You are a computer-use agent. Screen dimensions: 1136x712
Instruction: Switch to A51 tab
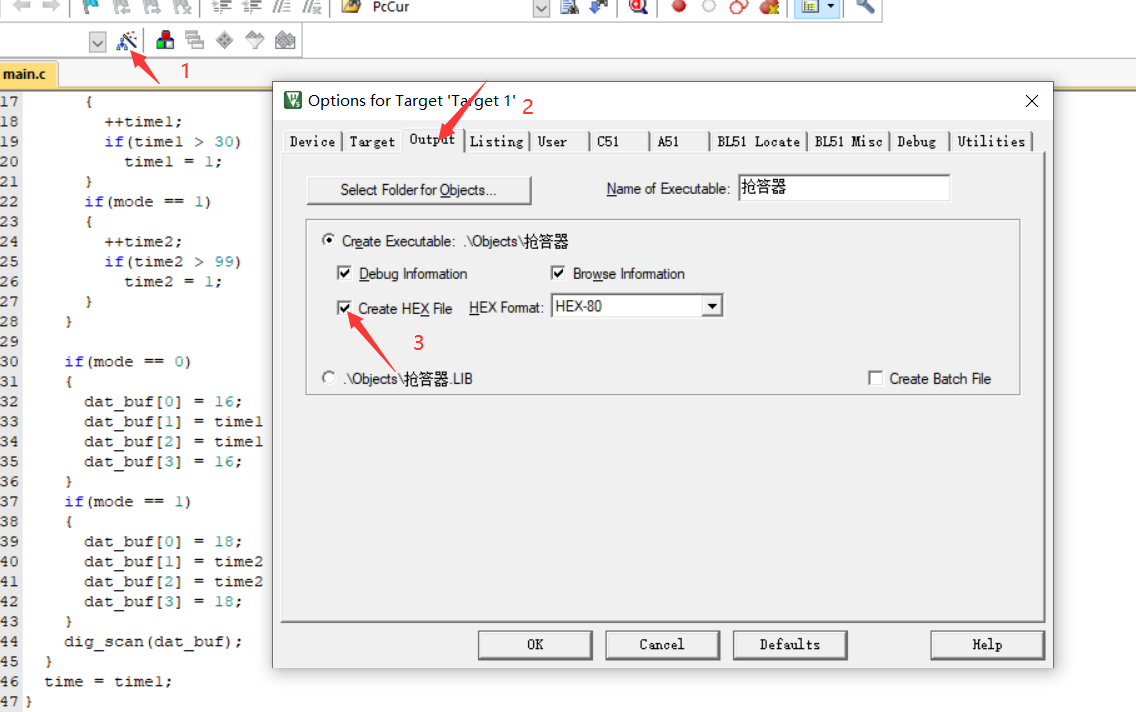[x=668, y=141]
